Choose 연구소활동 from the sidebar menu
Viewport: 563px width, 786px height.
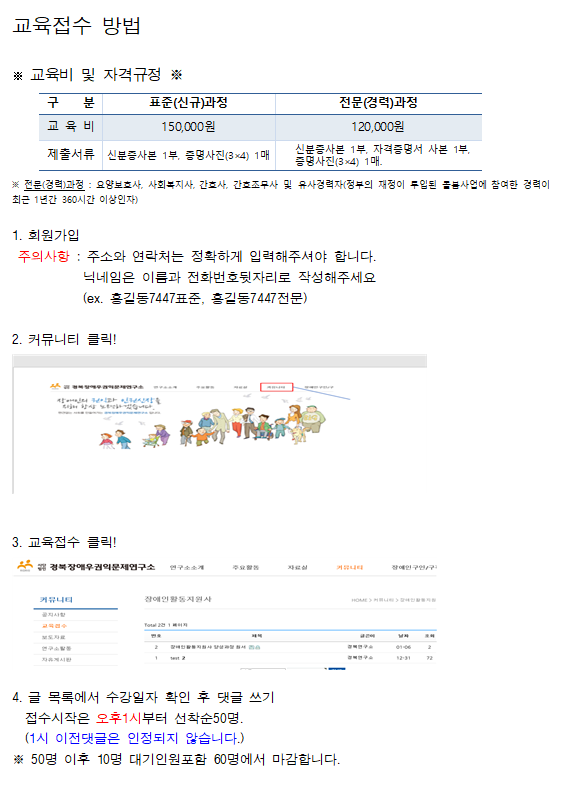point(54,648)
